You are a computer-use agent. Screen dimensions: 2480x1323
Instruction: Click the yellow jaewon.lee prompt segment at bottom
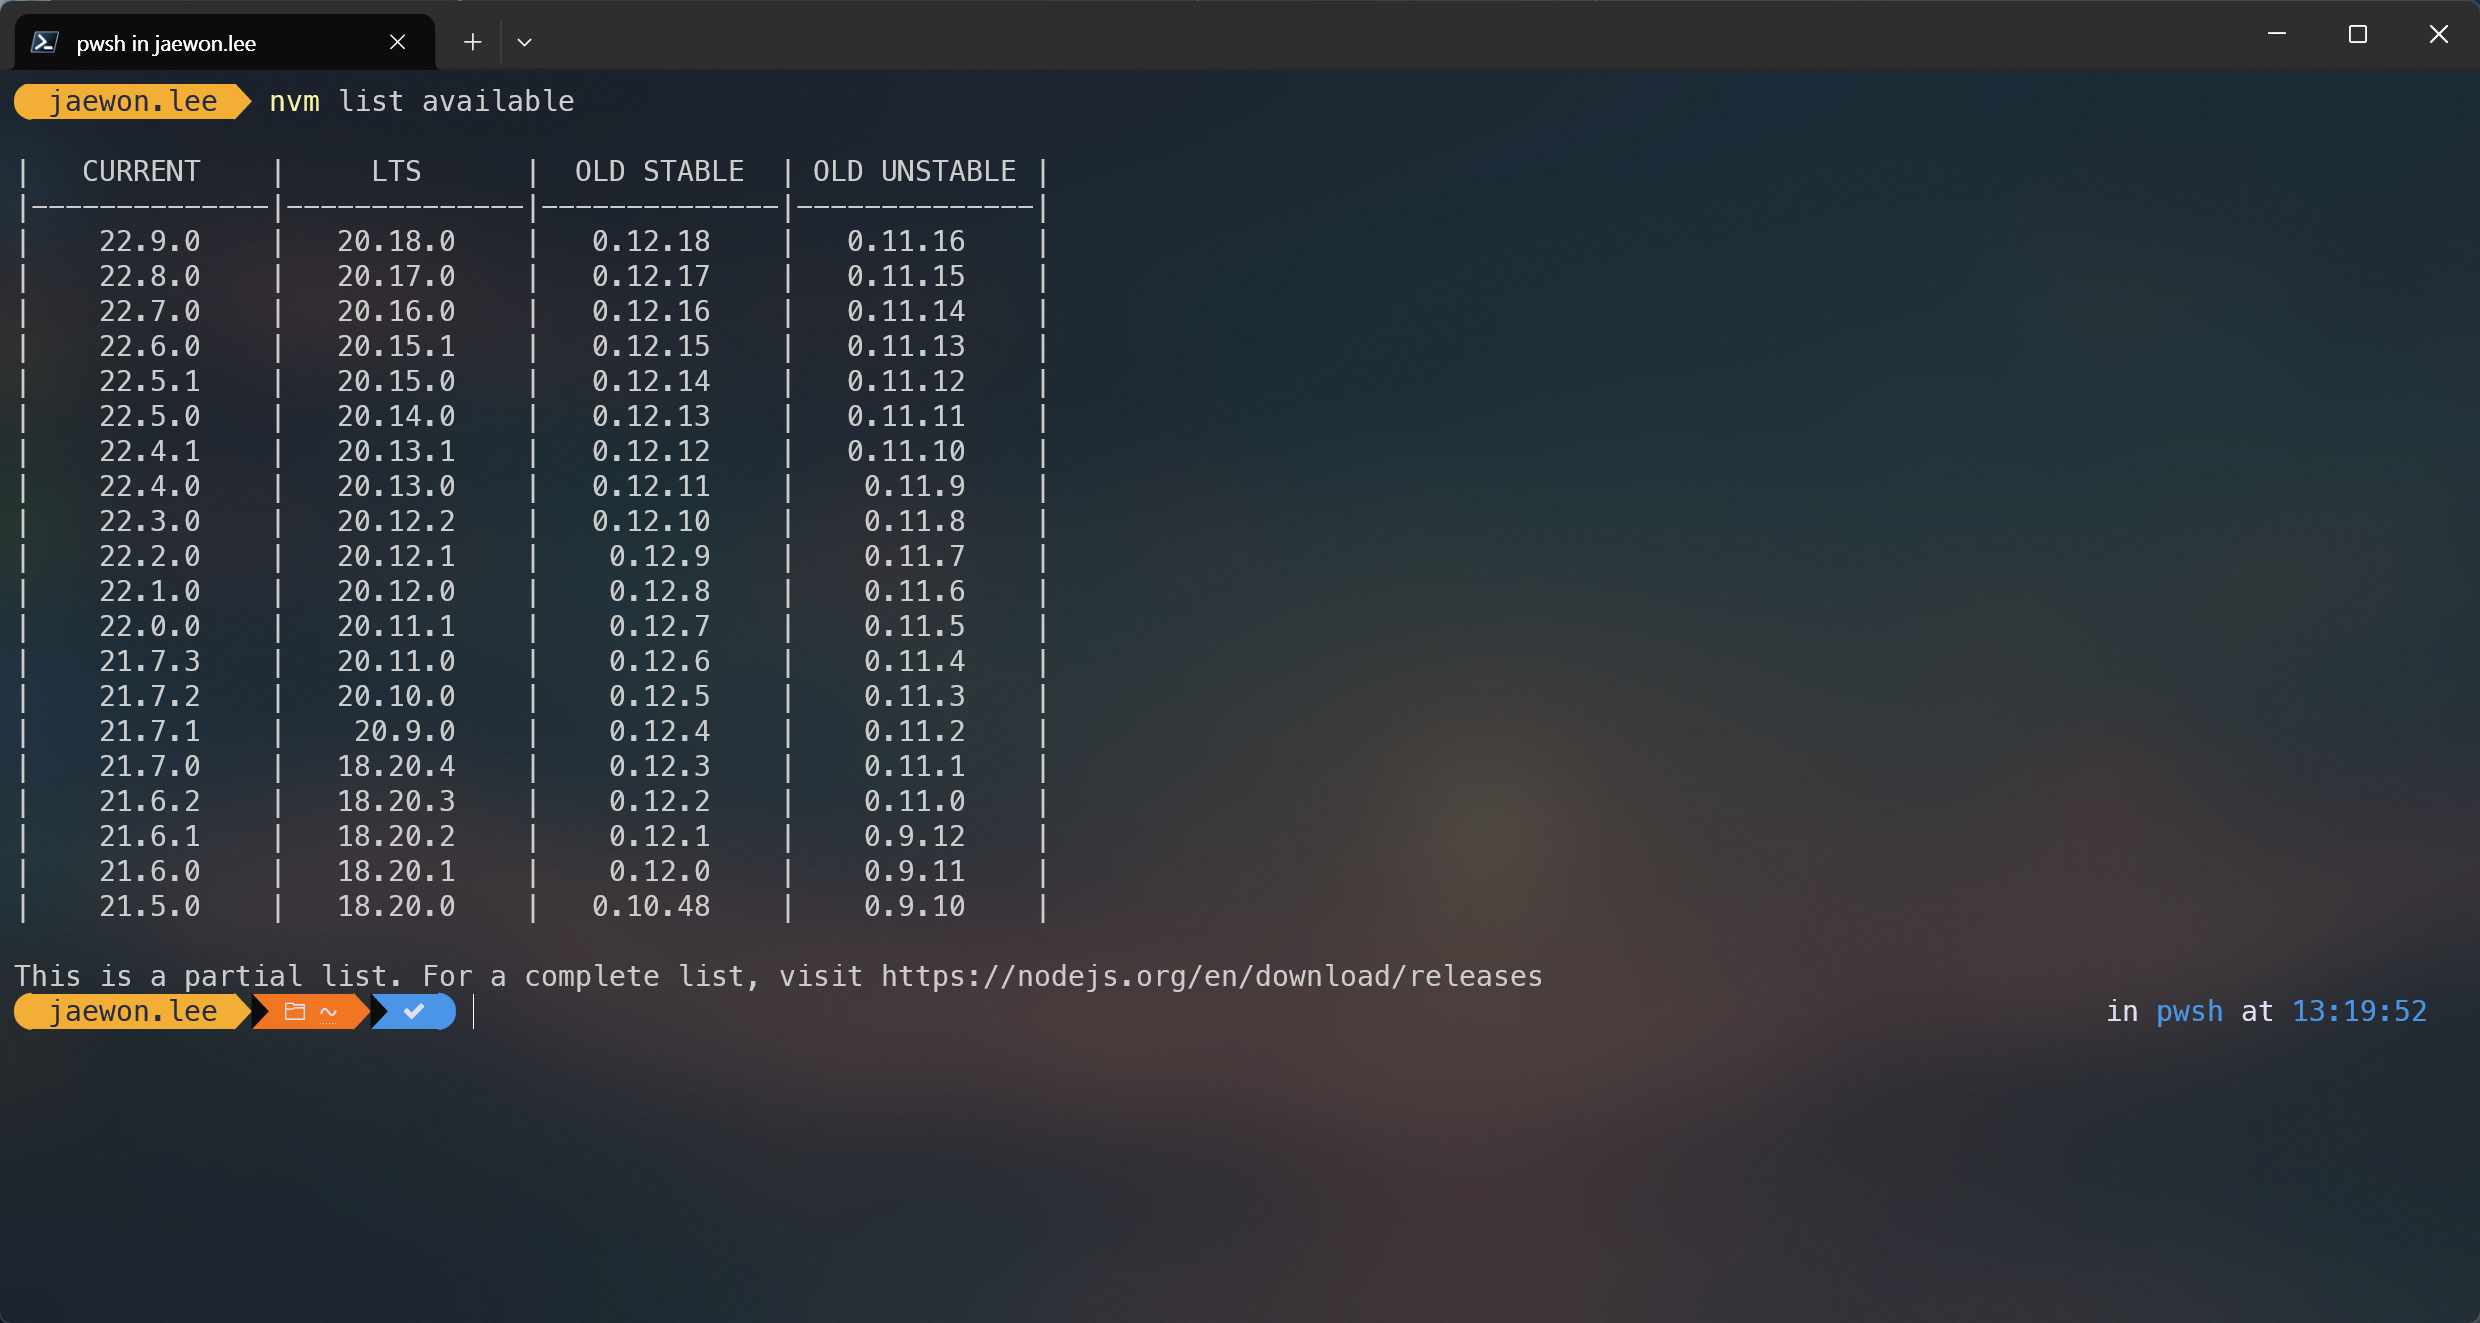[132, 1011]
